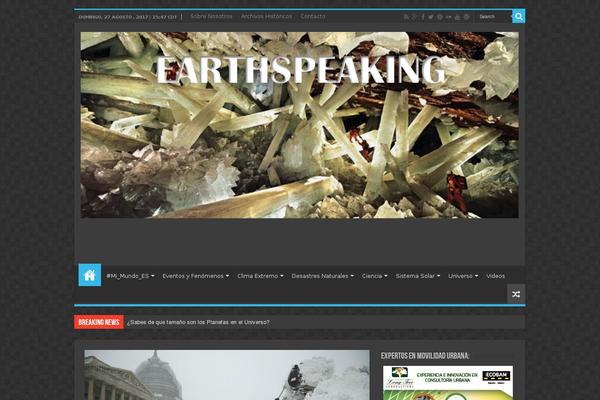Open headline about tamaño de los Planetas
This screenshot has width=600, height=400.
(198, 322)
